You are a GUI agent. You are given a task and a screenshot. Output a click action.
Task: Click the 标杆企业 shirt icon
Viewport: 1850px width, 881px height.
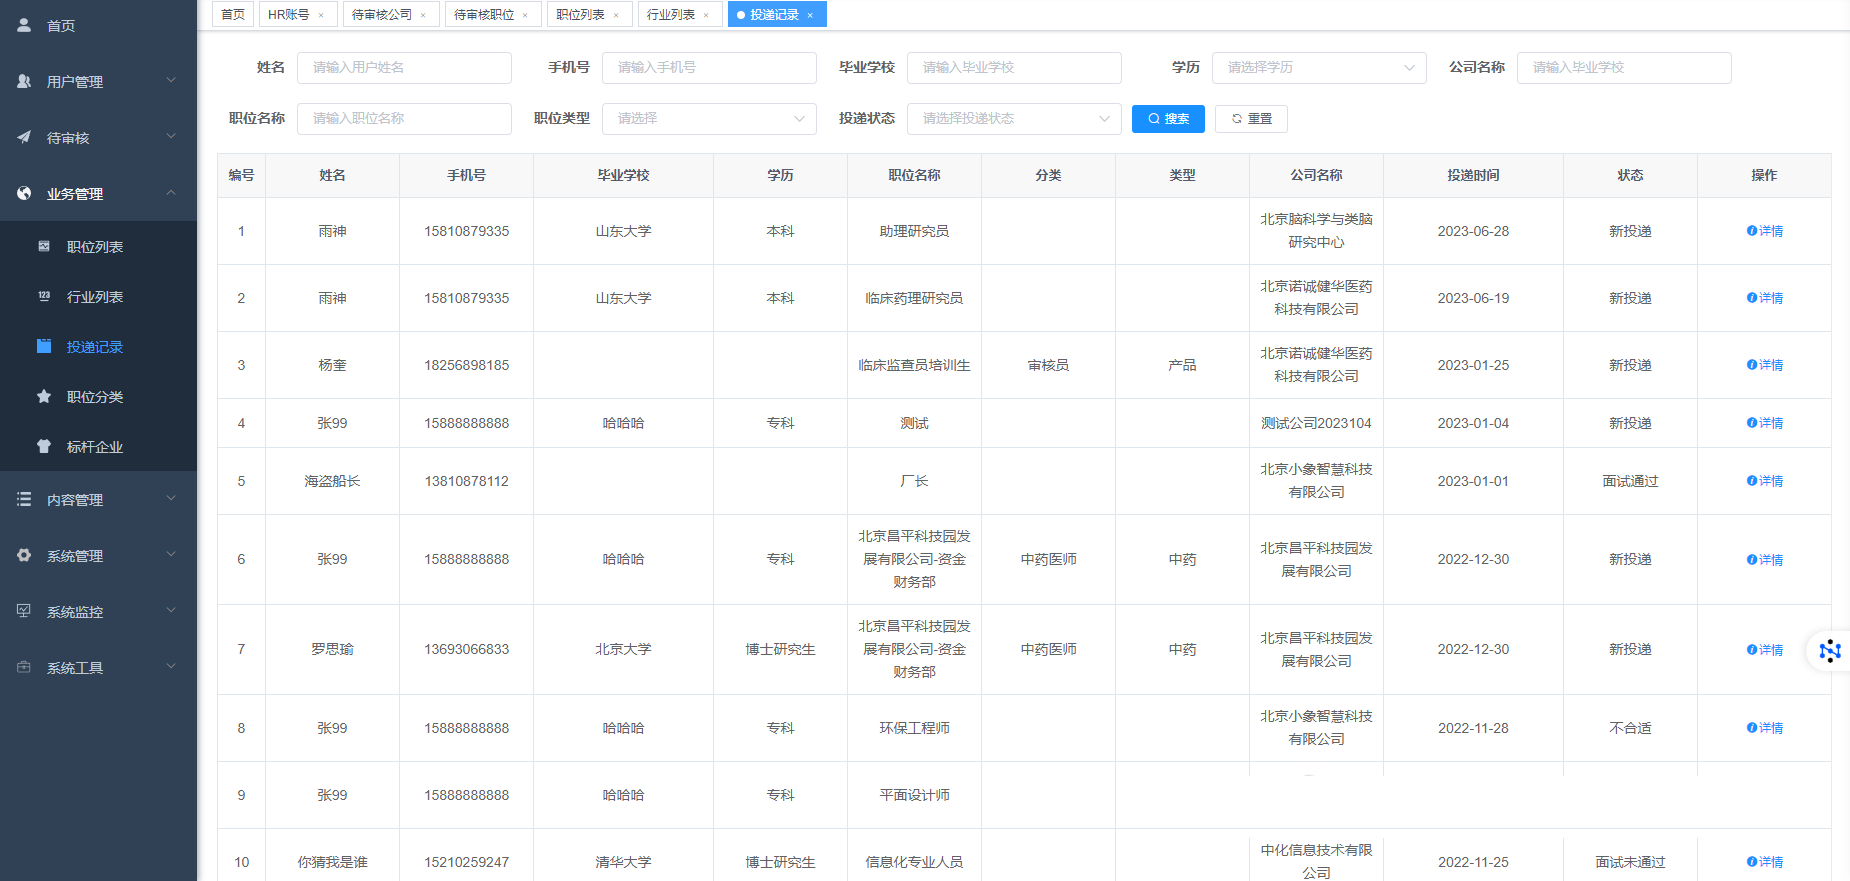click(x=44, y=446)
